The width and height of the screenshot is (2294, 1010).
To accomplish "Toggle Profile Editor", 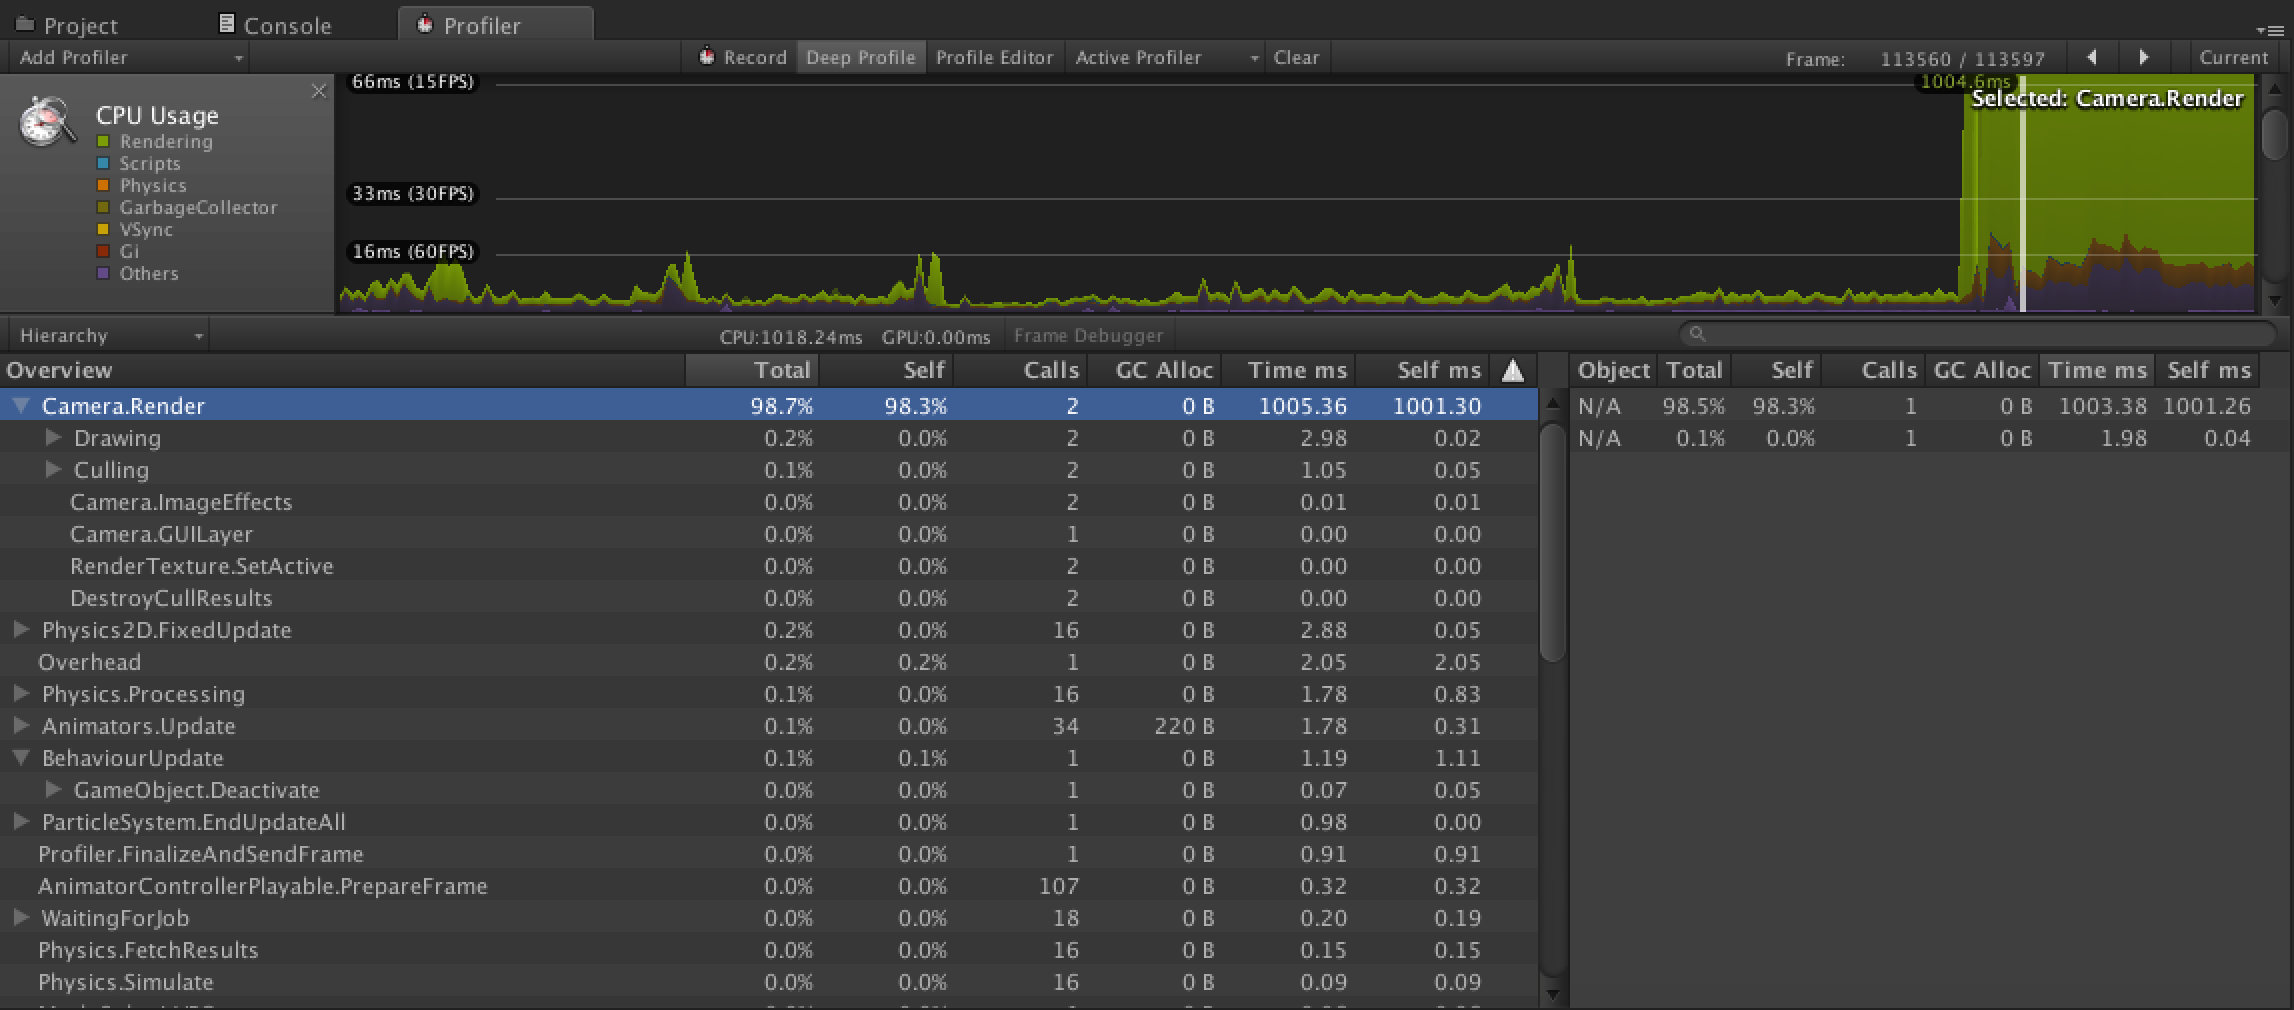I will click(995, 57).
